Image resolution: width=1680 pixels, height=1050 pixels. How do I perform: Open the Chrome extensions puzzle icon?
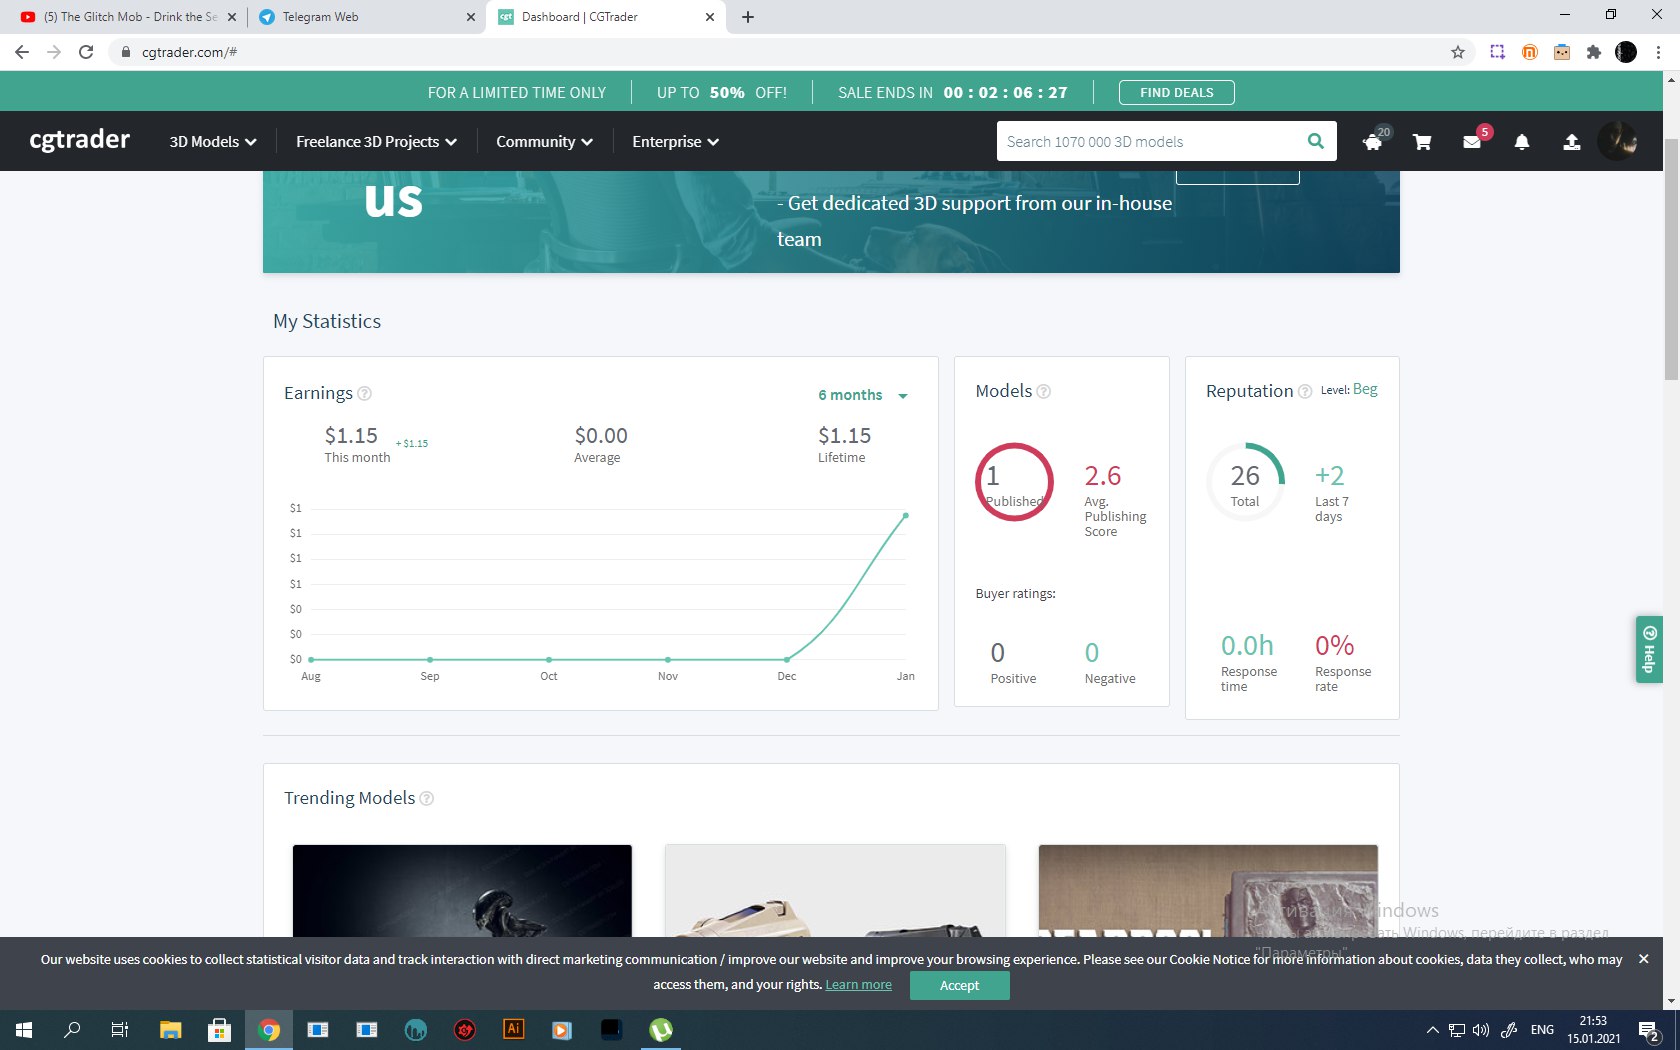[1594, 52]
